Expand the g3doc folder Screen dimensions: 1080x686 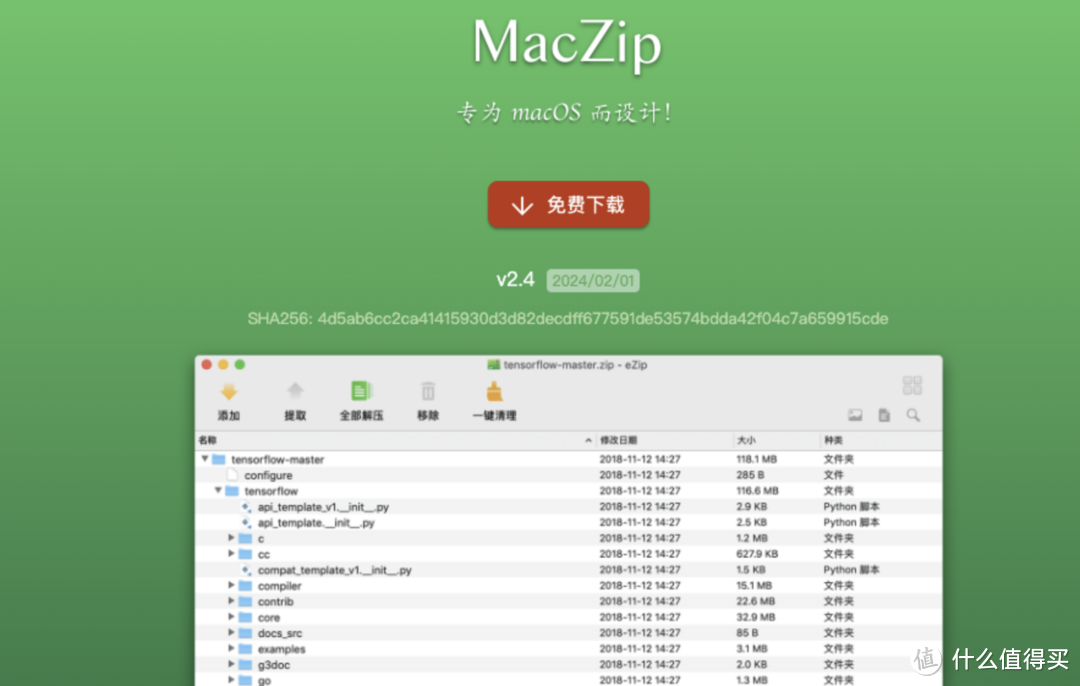[231, 665]
